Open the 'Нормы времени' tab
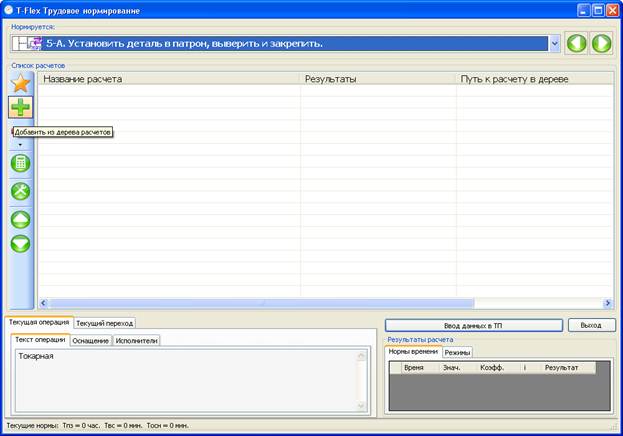The image size is (623, 436). coord(413,351)
